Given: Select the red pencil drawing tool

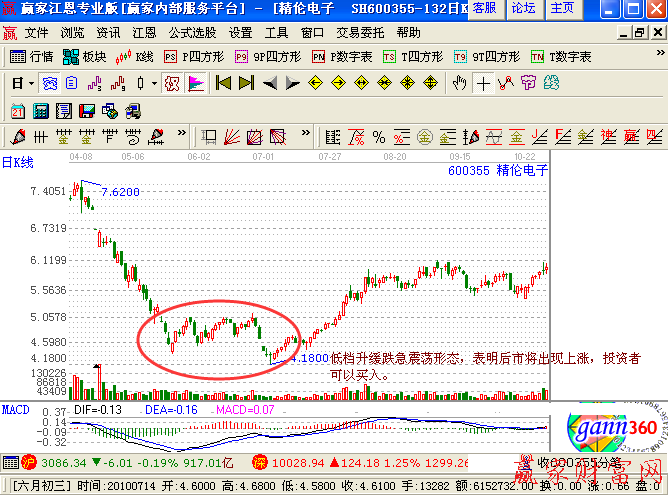Looking at the screenshot, I should (x=18, y=137).
